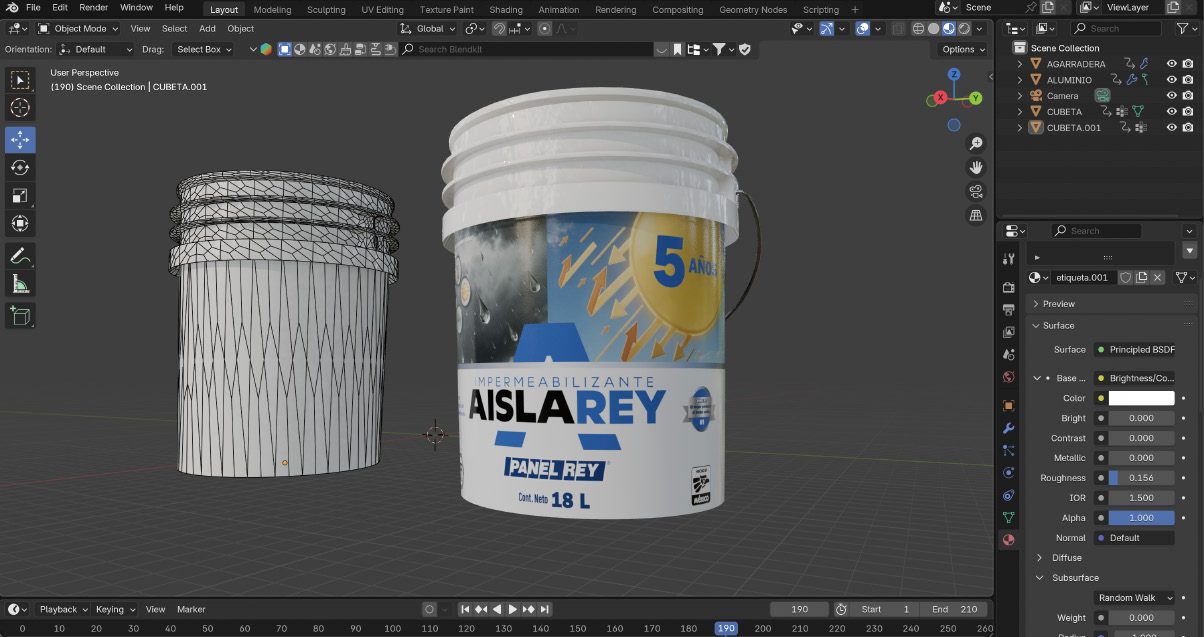Select the Add Cube tool
Viewport: 1204px width, 637px height.
pos(20,316)
